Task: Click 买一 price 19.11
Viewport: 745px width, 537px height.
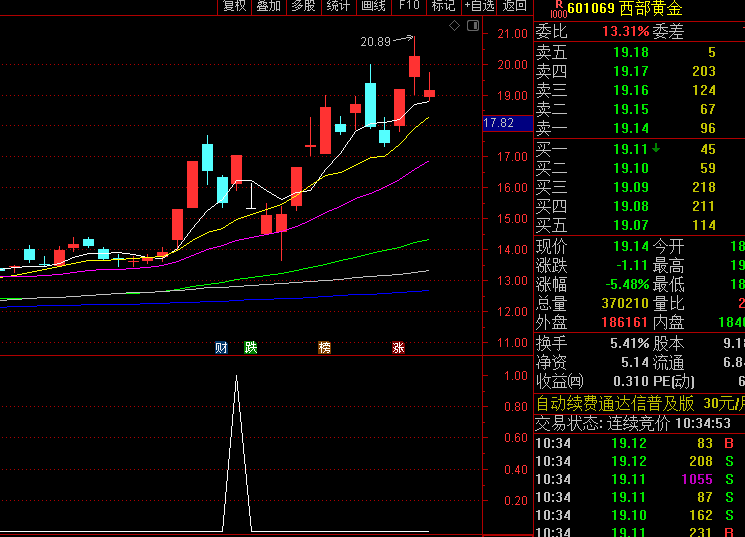Action: 631,149
